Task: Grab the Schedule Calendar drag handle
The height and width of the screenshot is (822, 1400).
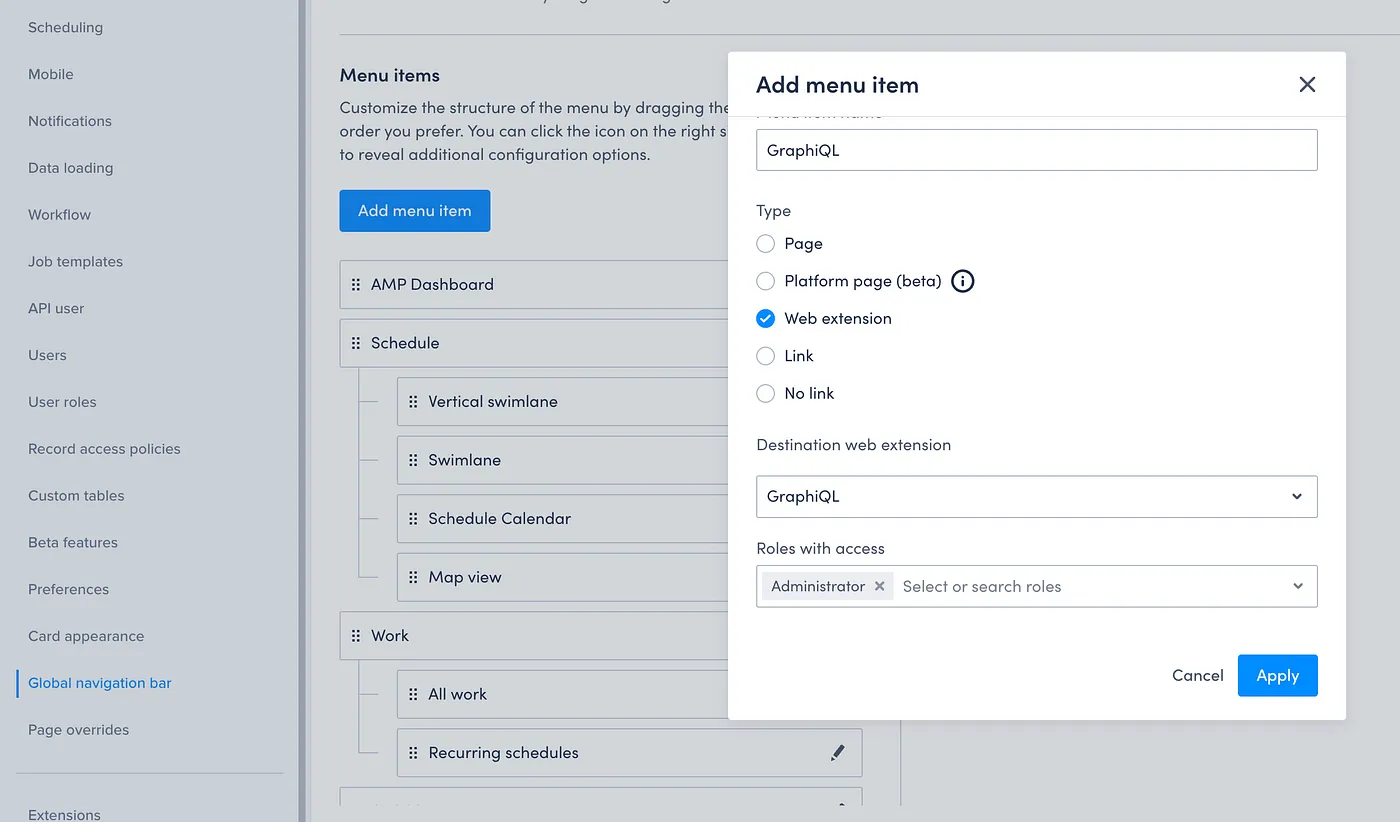Action: [x=413, y=519]
